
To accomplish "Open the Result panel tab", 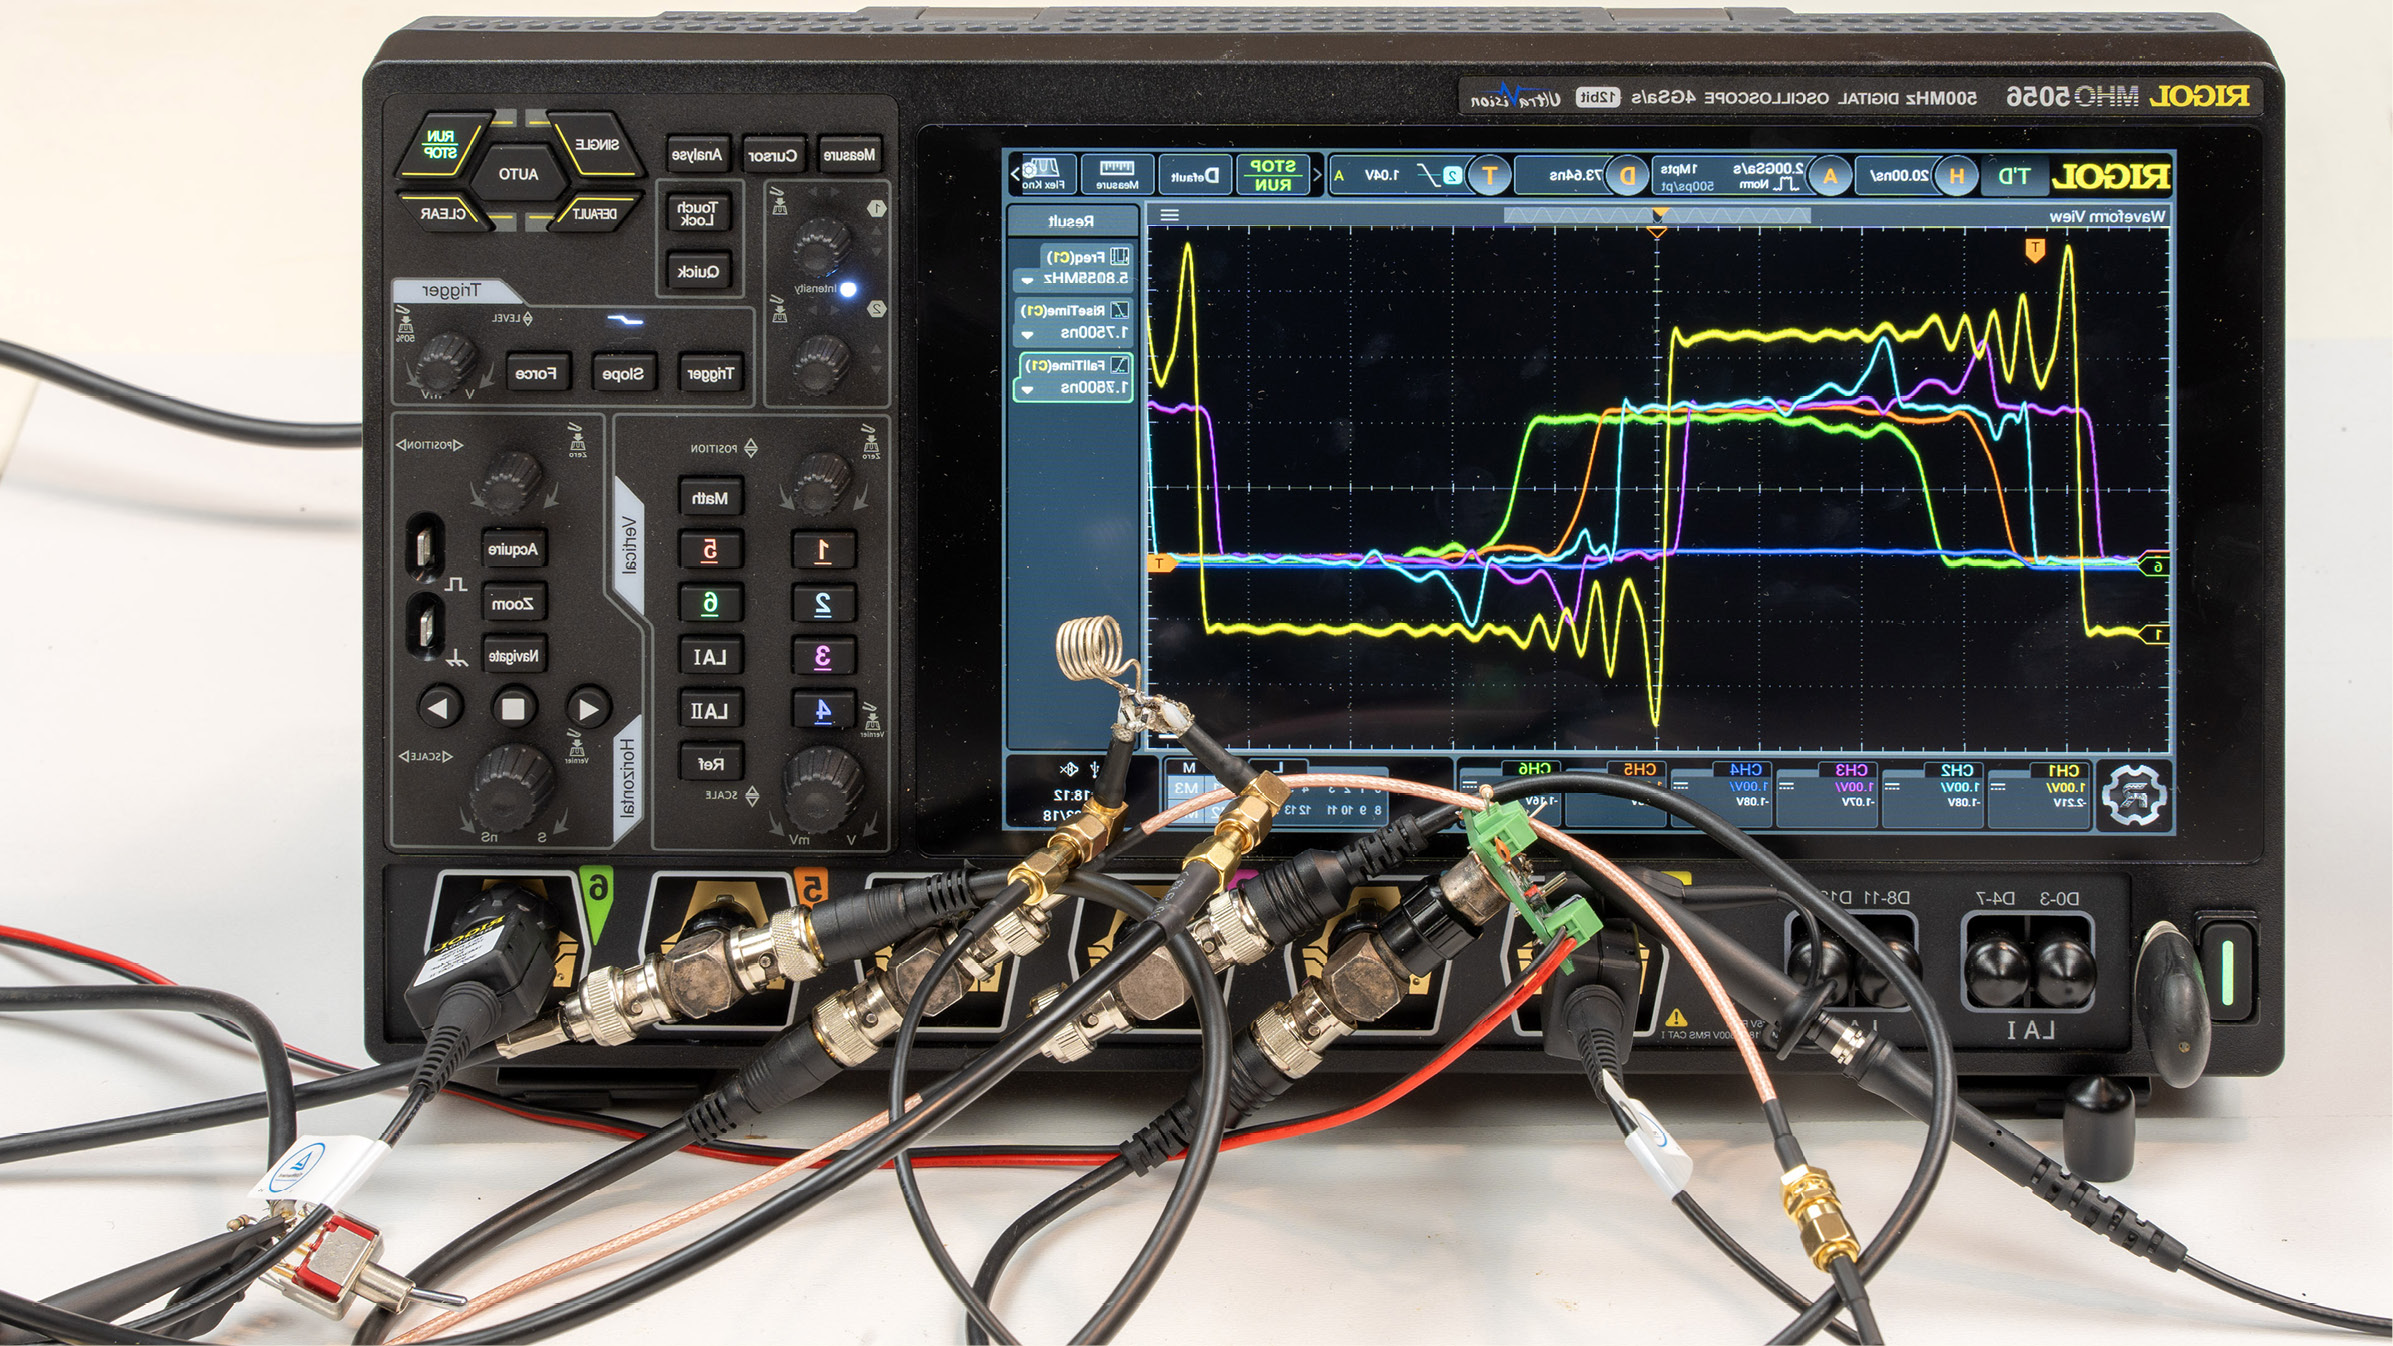I will pos(1071,221).
